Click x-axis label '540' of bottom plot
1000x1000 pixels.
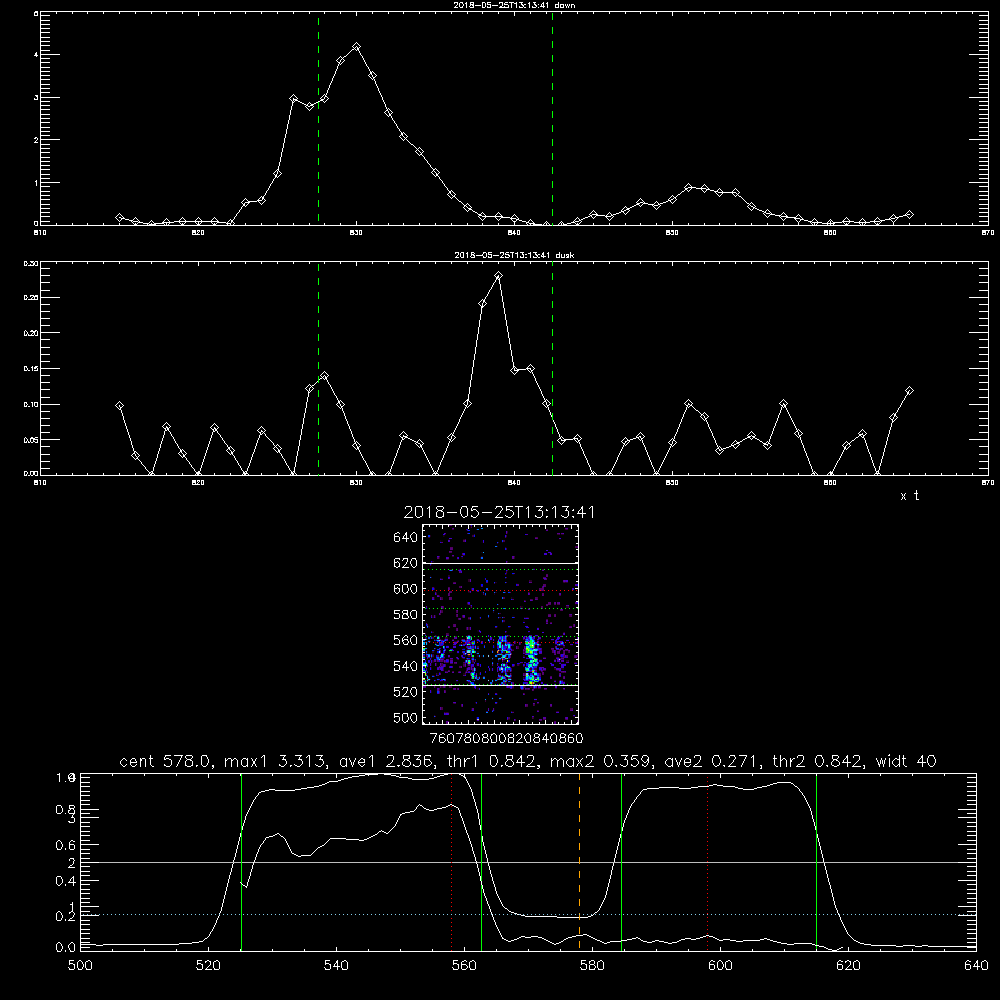[336, 966]
